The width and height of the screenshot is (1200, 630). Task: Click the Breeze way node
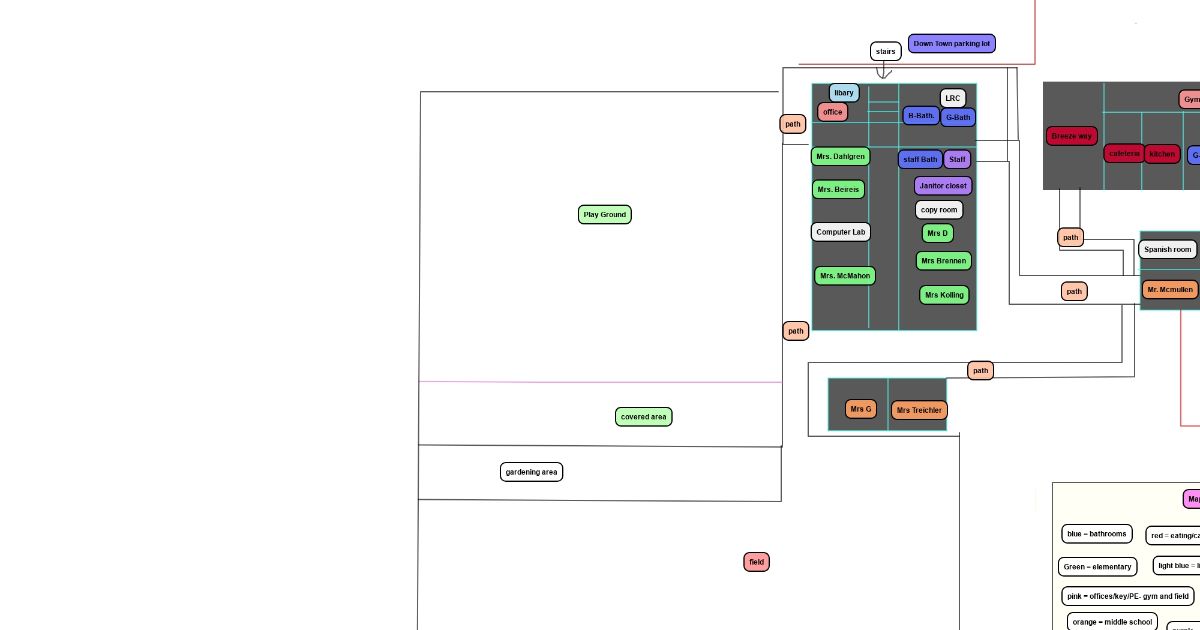tap(1072, 136)
